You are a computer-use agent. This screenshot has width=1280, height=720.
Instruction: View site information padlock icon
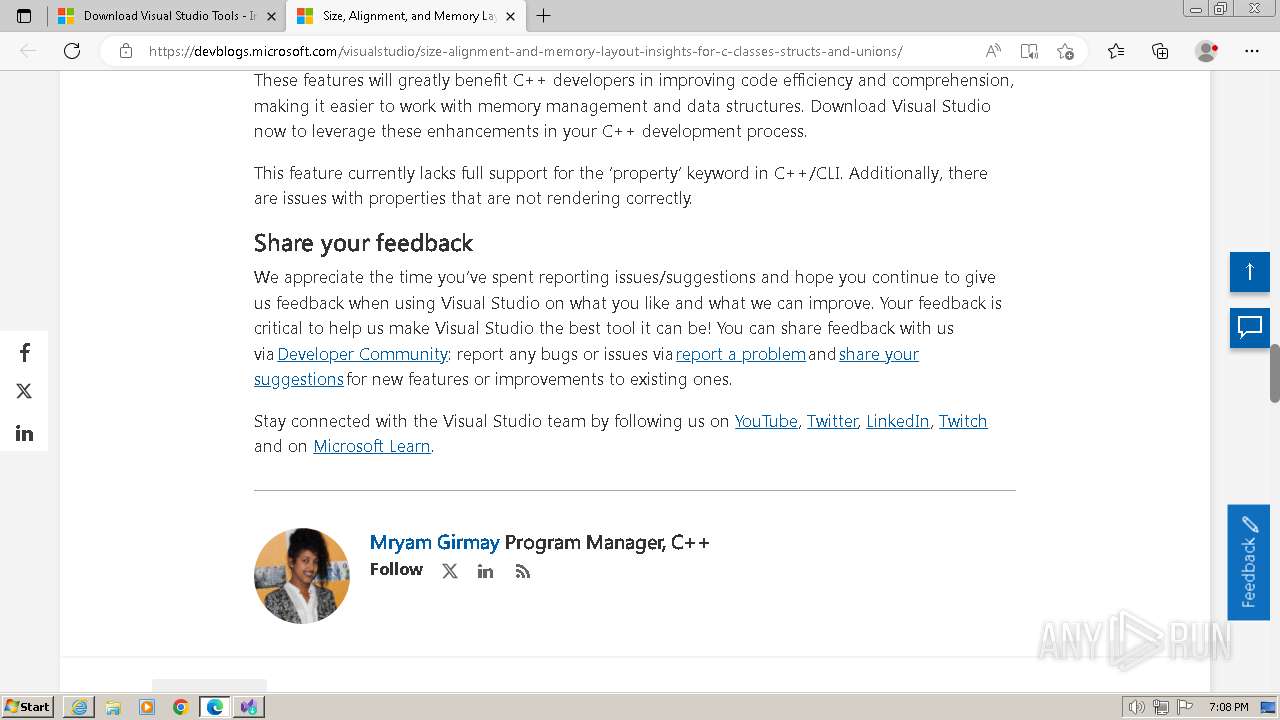pyautogui.click(x=126, y=51)
